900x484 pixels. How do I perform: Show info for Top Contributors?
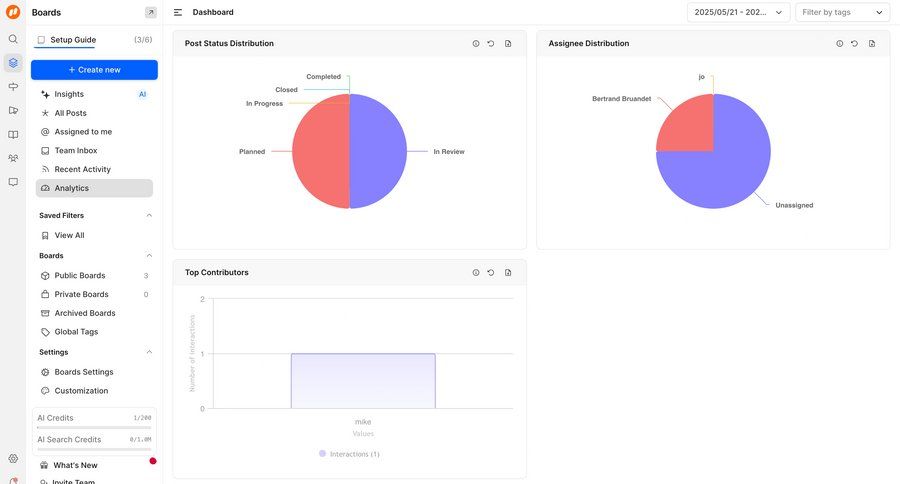(x=476, y=273)
